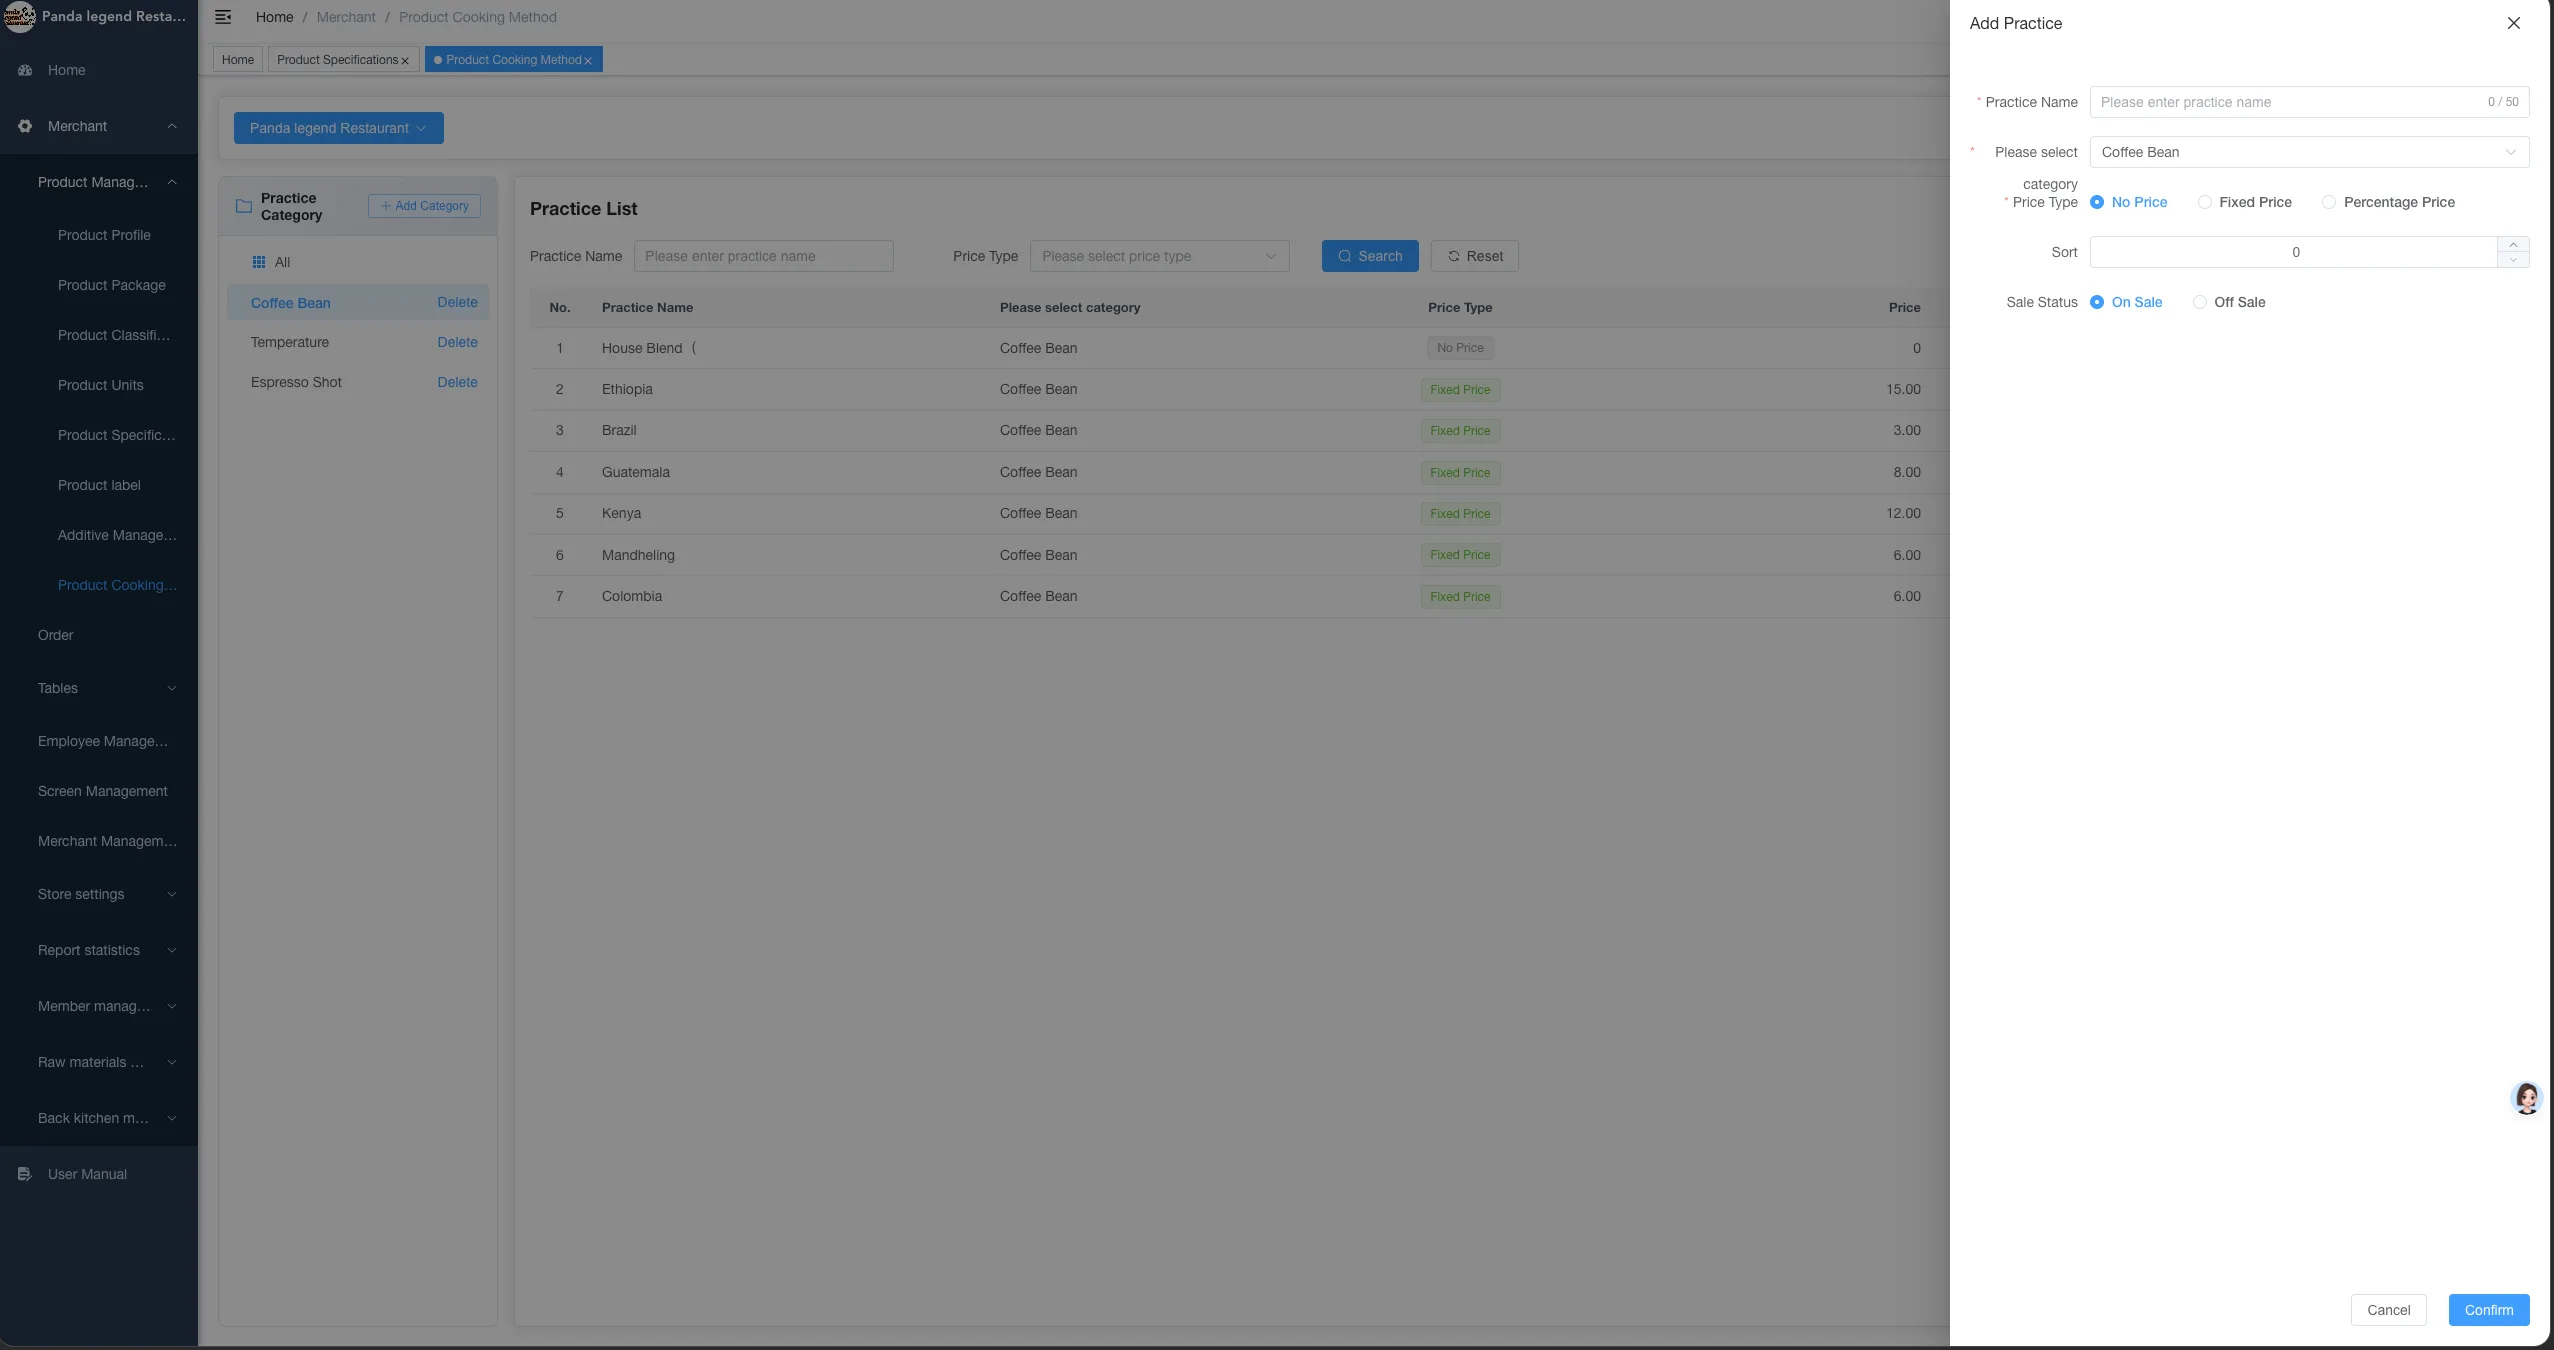Select the Temperature practice category

[x=290, y=342]
